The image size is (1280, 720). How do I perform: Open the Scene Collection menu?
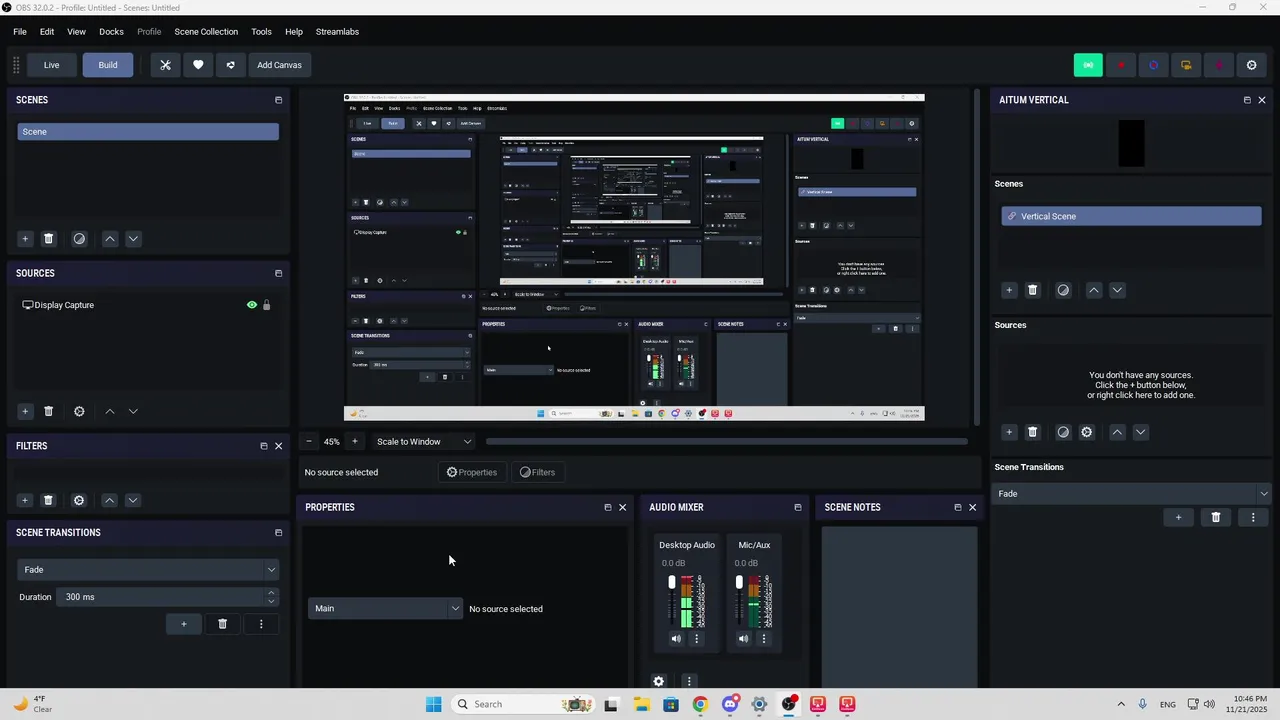pos(206,32)
